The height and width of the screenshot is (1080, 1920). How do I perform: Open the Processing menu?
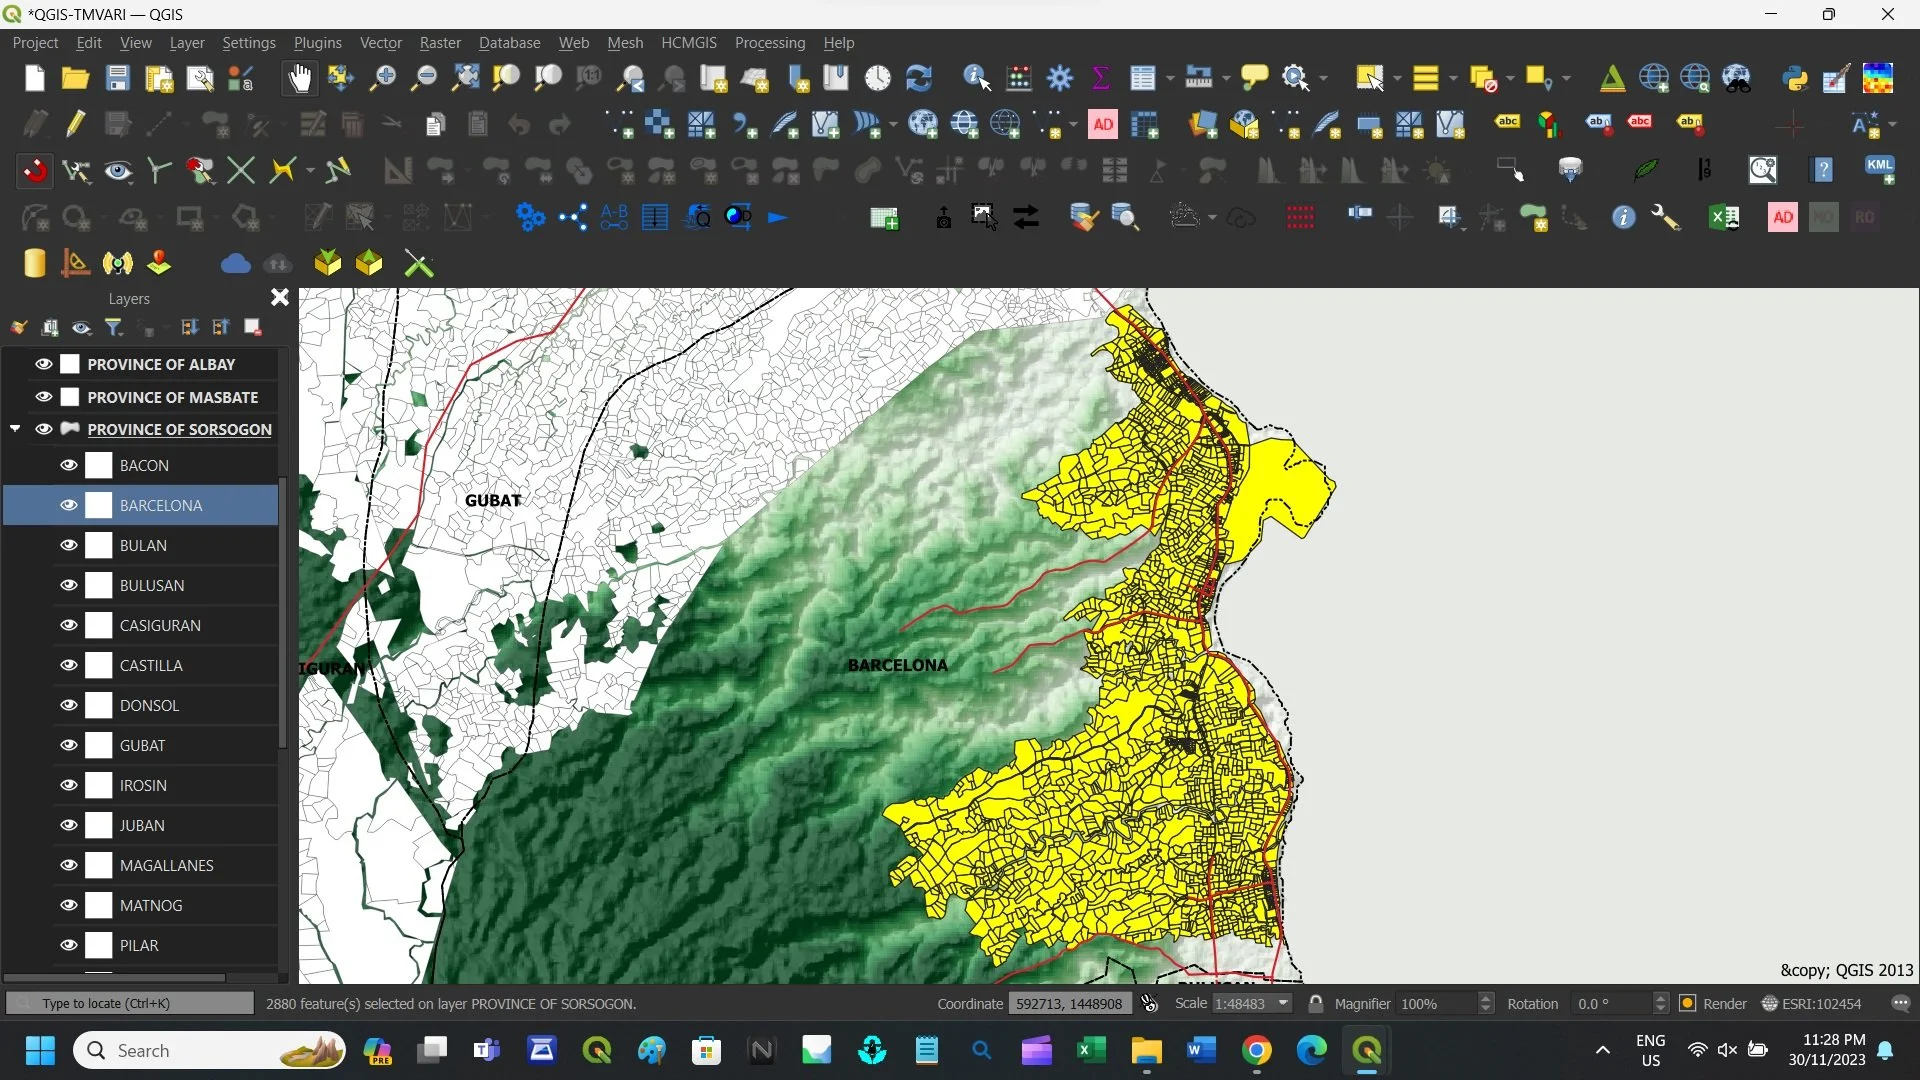[x=769, y=43]
